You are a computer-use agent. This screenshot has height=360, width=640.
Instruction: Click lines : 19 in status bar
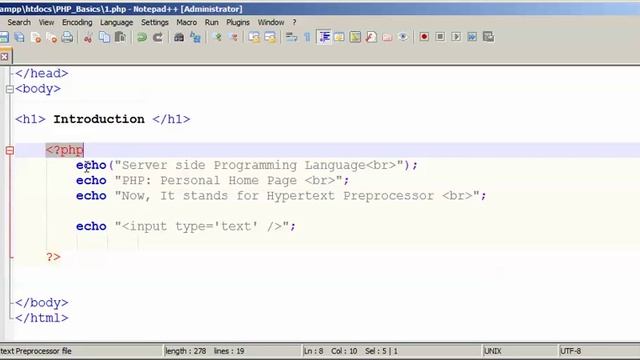pyautogui.click(x=229, y=351)
